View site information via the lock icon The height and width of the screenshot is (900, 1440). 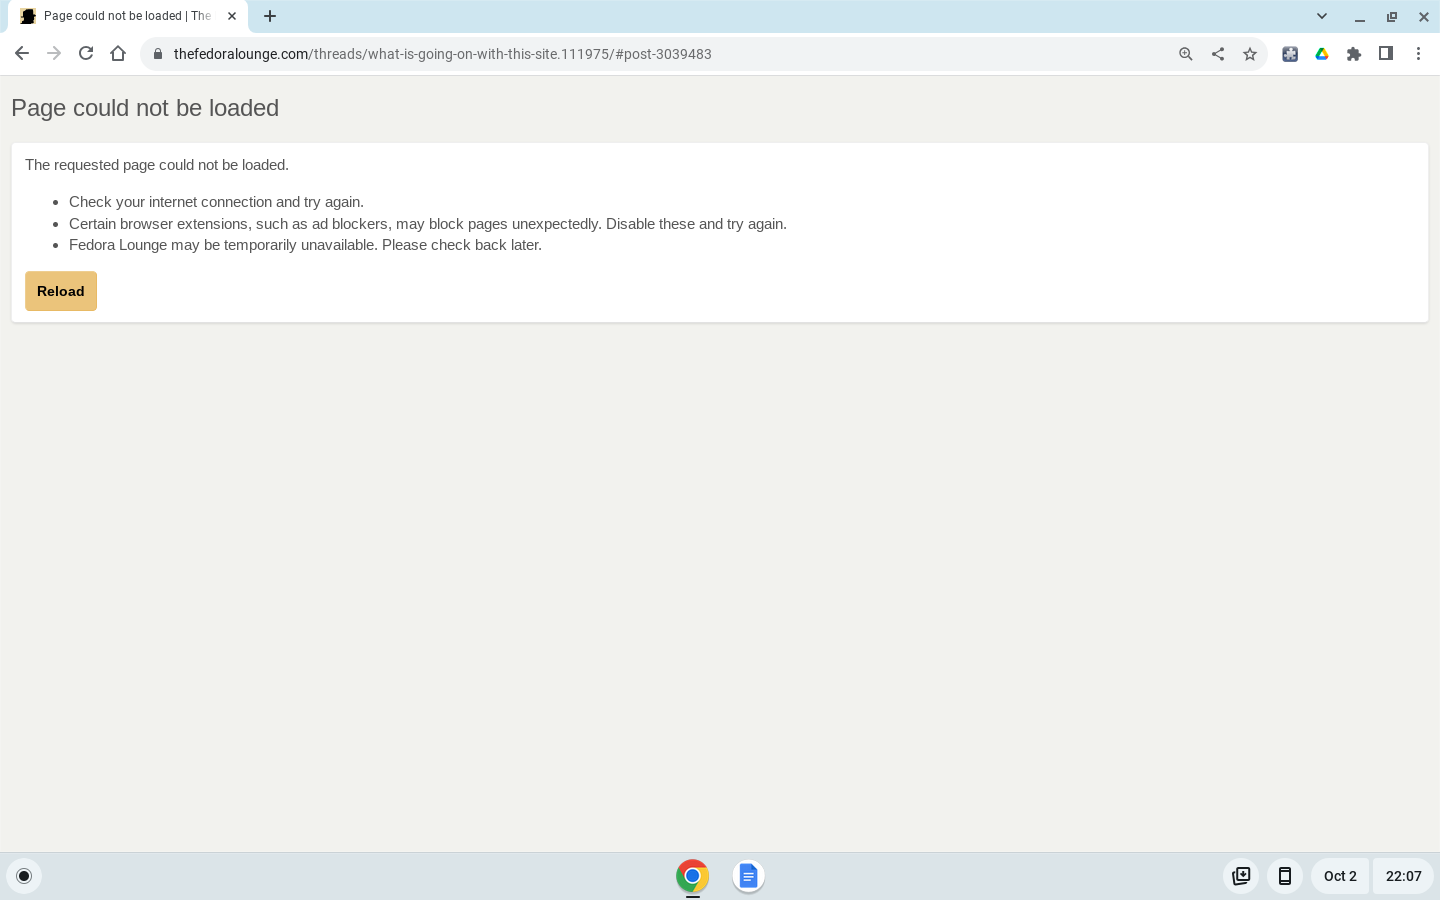157,54
